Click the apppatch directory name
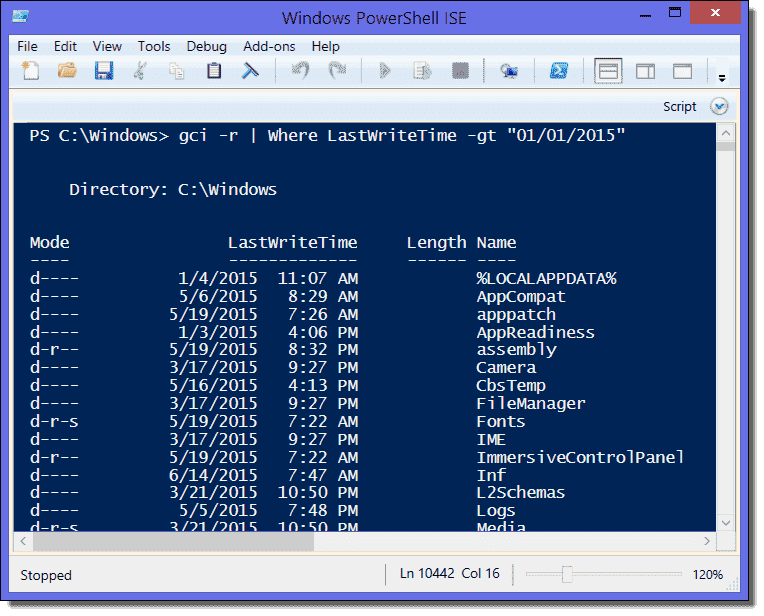Viewport: 764px width, 616px height. pyautogui.click(x=516, y=315)
